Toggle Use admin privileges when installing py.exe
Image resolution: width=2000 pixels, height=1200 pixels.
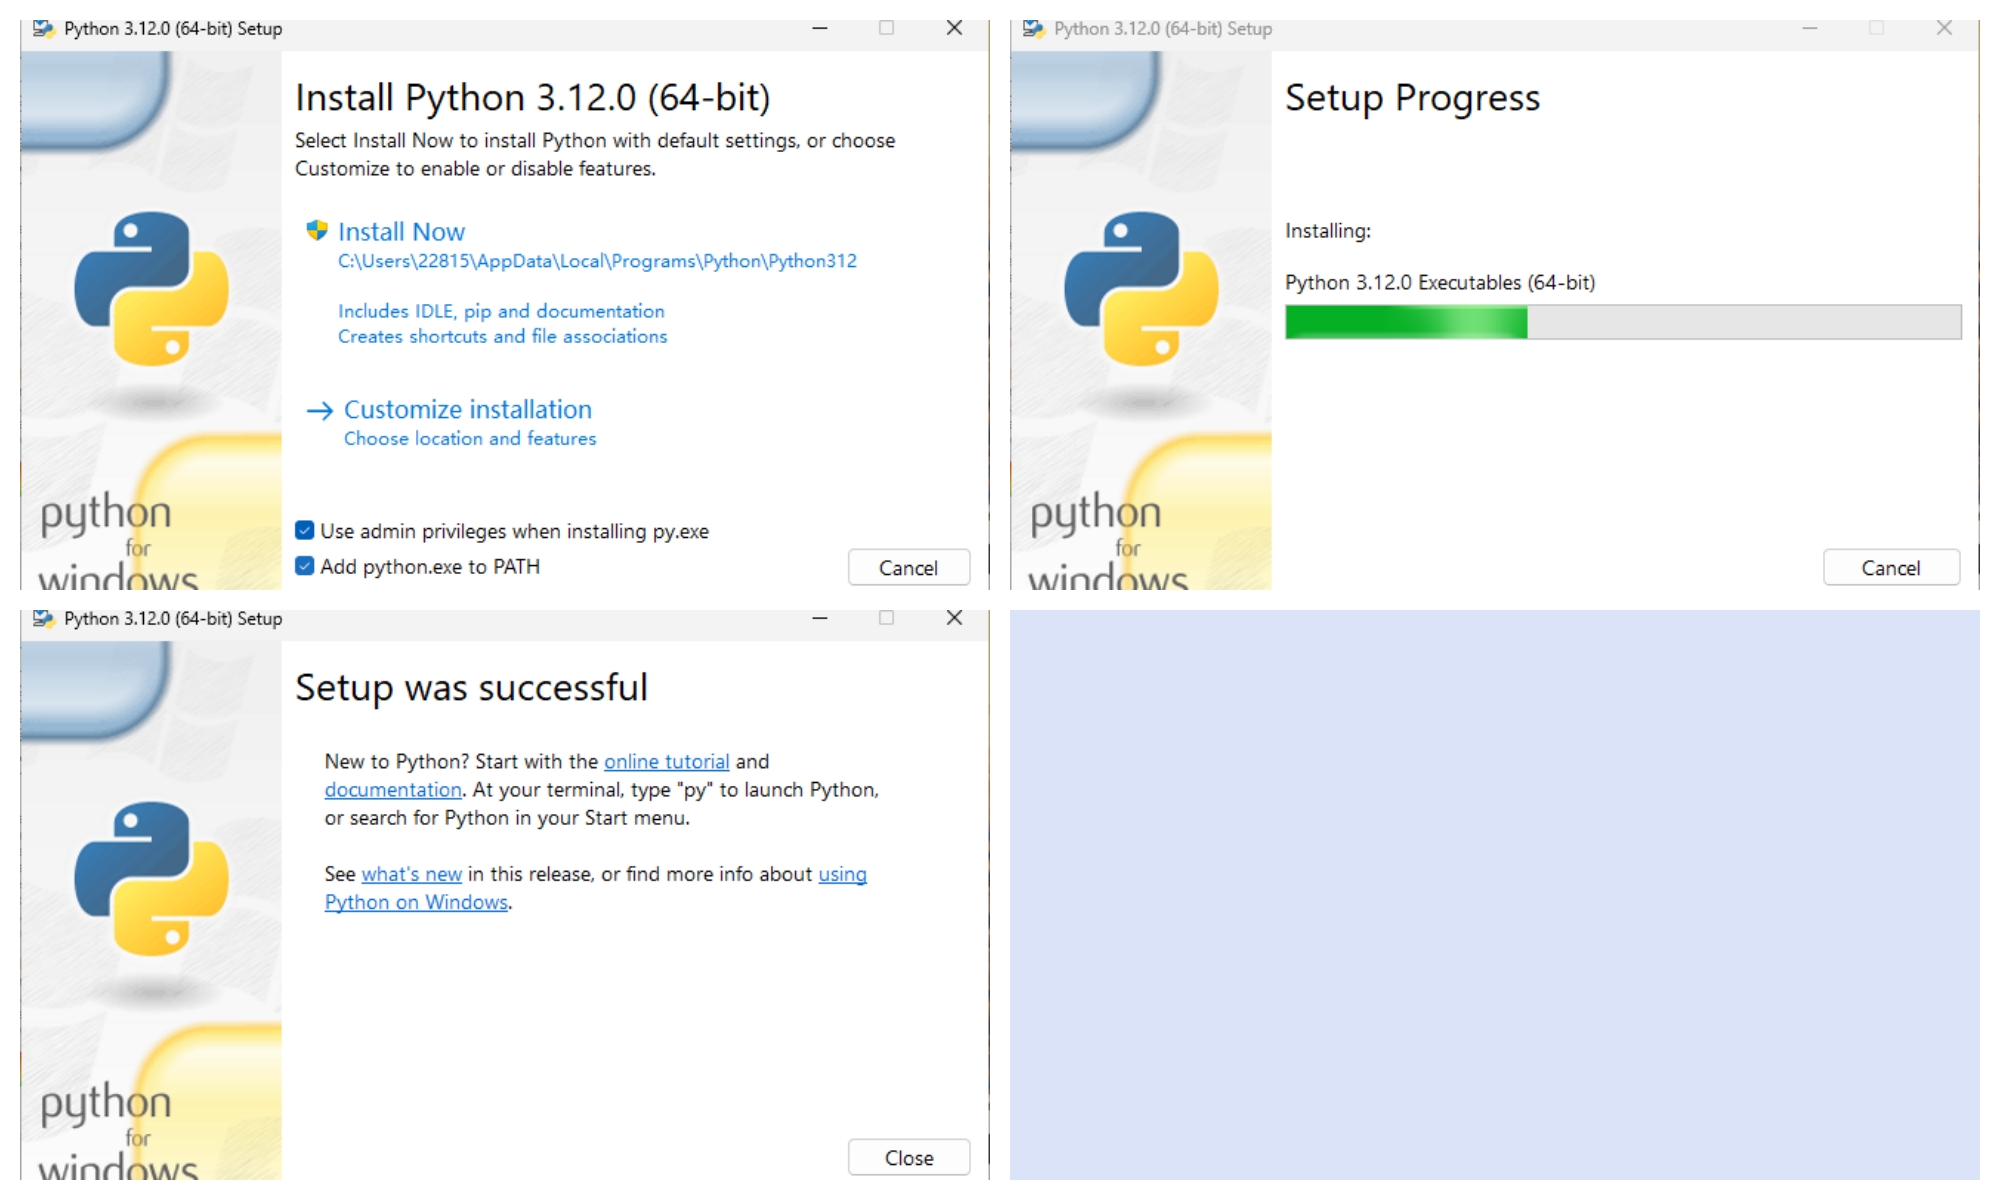(x=305, y=530)
